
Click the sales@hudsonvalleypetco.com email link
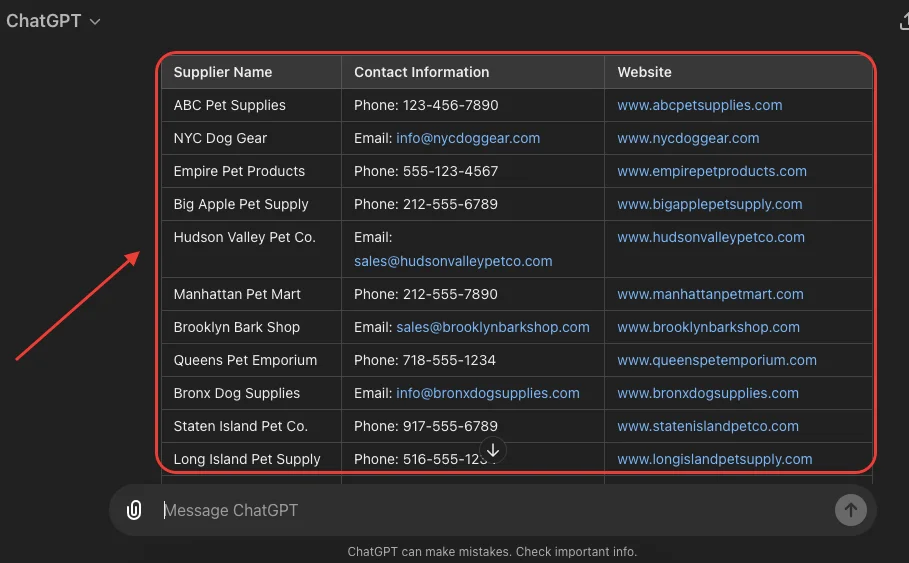click(453, 261)
